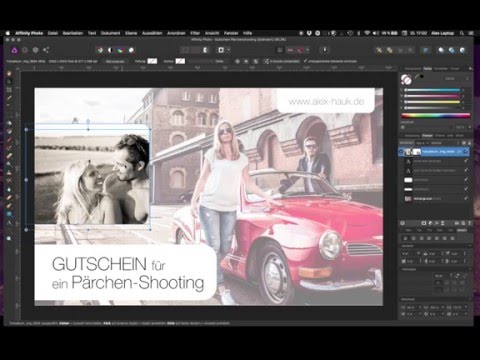Open the Bearbeiten menu
Screen dimensions: 480x360
[73, 33]
